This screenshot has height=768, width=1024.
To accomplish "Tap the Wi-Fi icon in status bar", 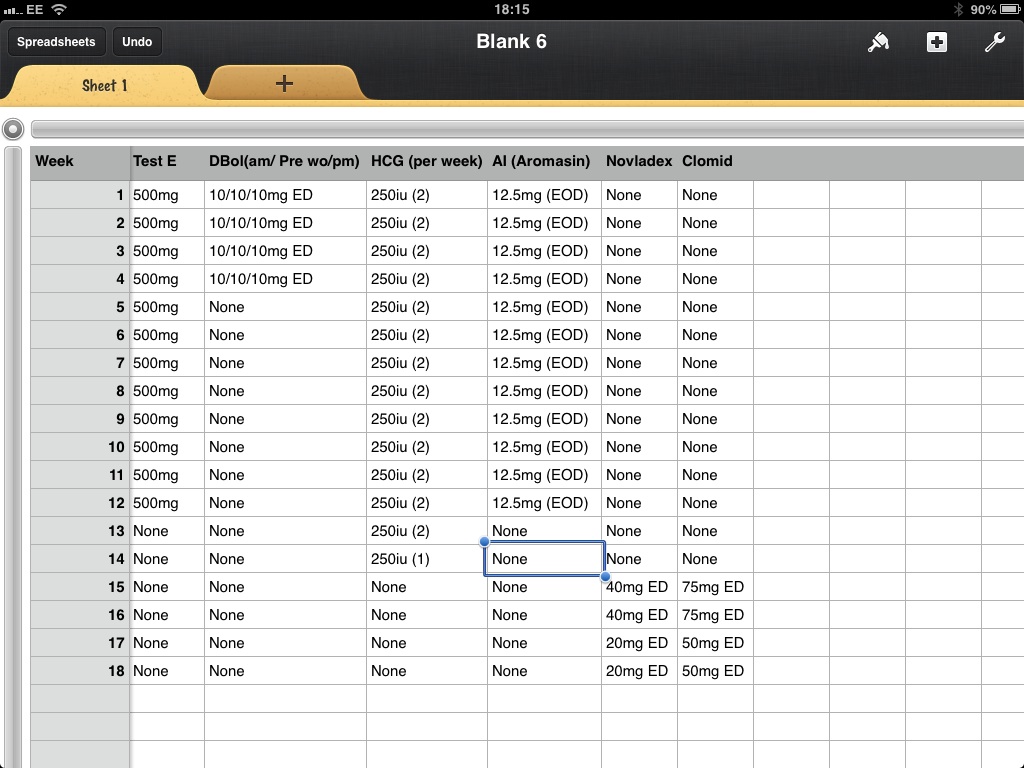I will [59, 9].
